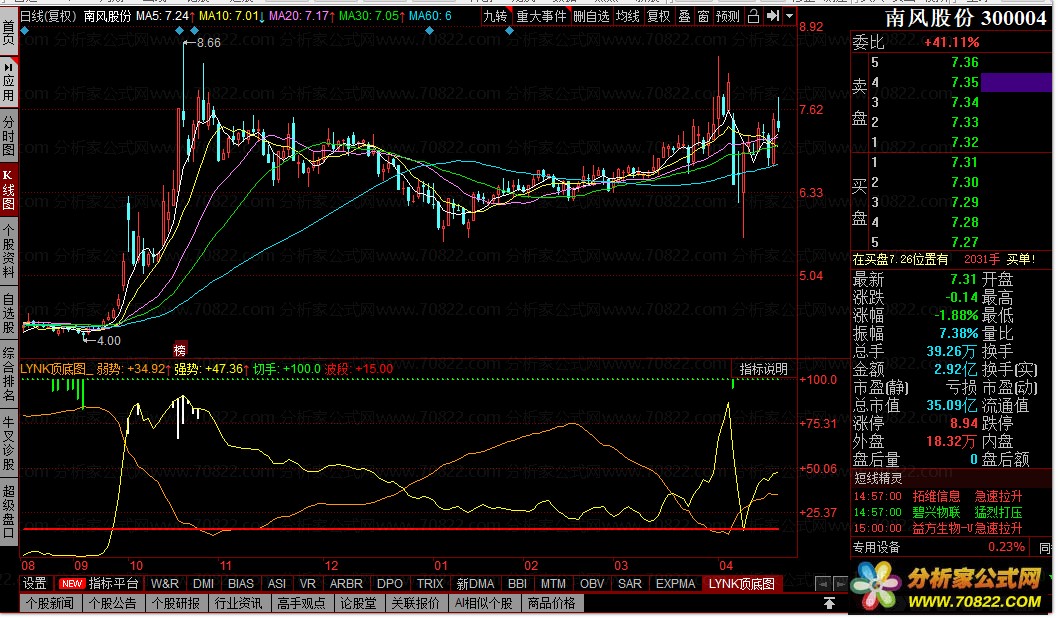Image resolution: width=1058 pixels, height=618 pixels.
Task: Click the scroll-to-top arrow icon at bottom
Action: (x=829, y=603)
